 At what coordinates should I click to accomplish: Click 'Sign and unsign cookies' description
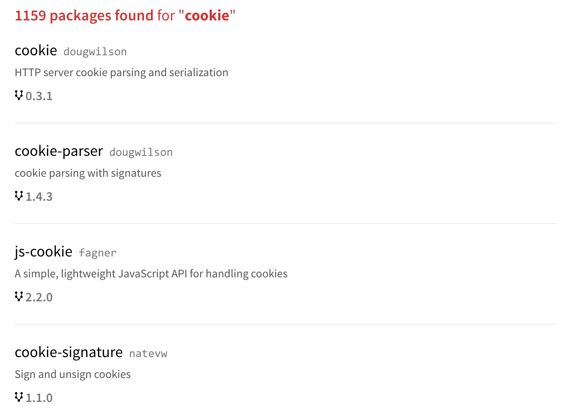pos(73,374)
